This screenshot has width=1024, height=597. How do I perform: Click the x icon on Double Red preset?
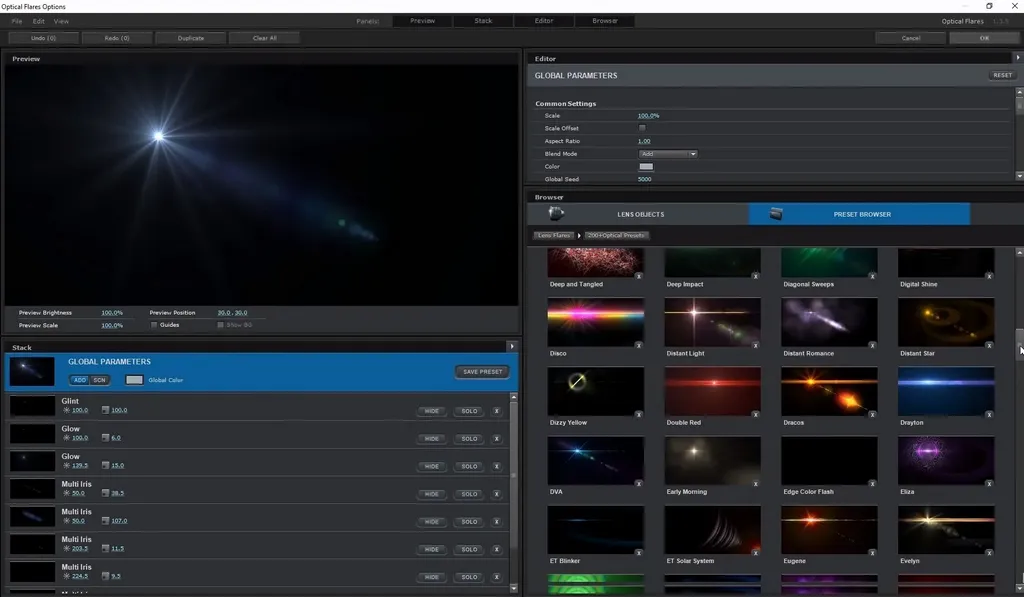pos(756,414)
